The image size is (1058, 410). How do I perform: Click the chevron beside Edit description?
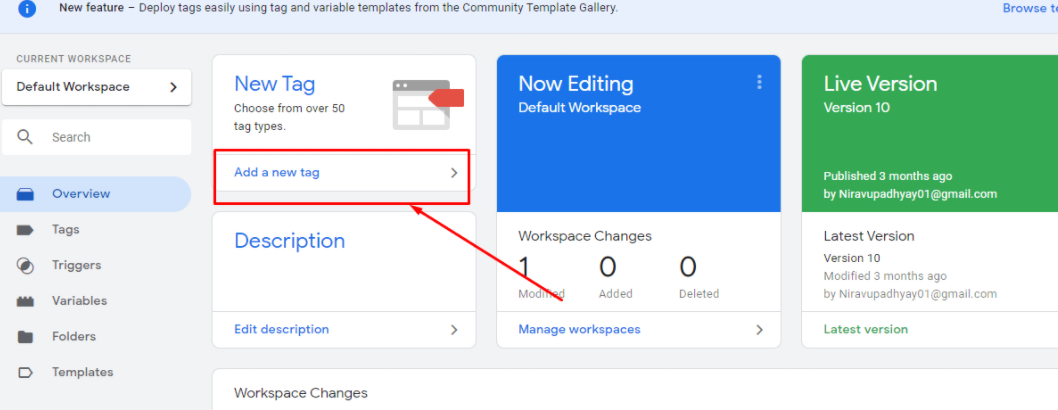454,330
